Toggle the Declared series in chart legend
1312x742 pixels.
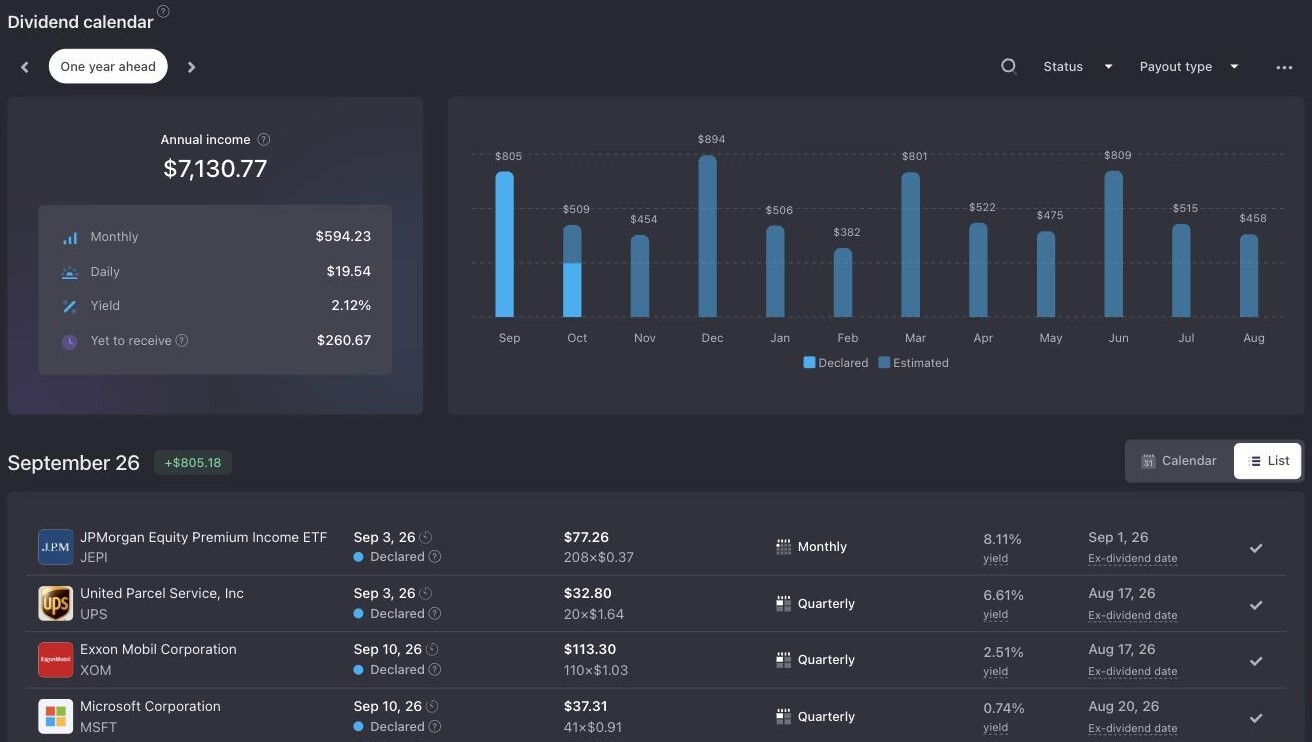[x=836, y=363]
